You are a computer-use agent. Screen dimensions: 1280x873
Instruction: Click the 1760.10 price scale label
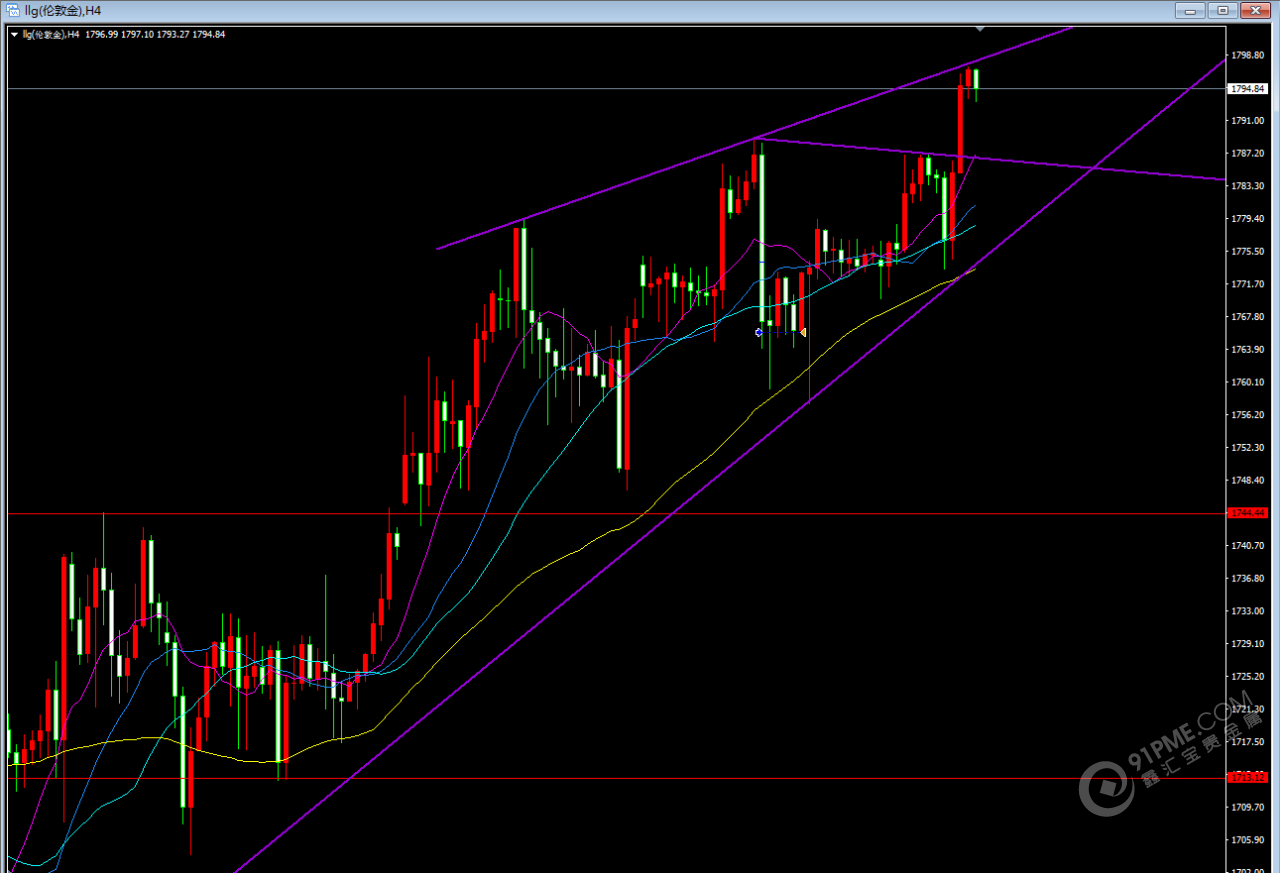[1247, 382]
